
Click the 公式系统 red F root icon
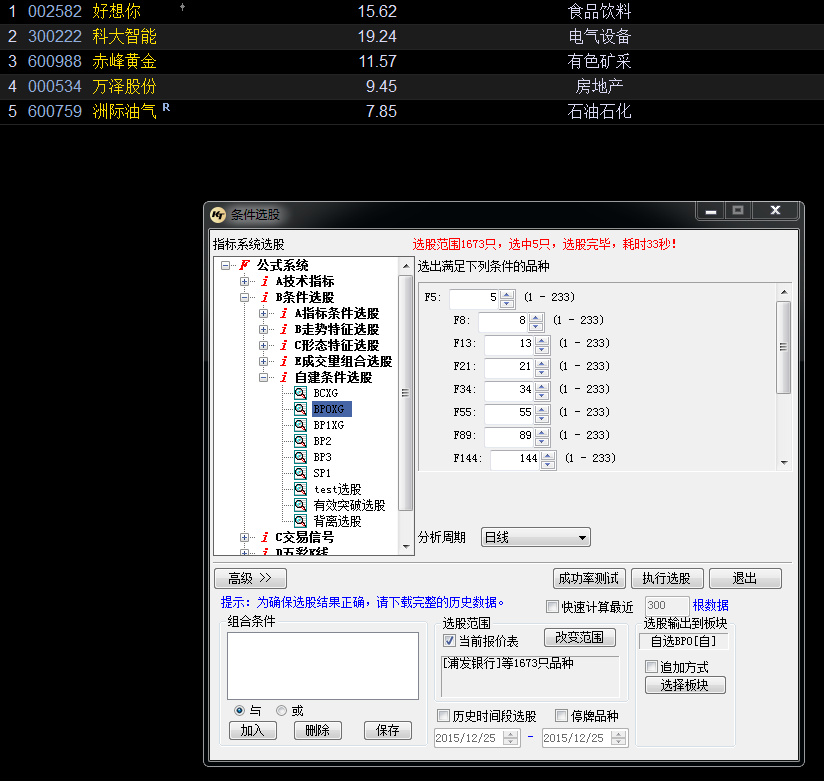pos(244,265)
